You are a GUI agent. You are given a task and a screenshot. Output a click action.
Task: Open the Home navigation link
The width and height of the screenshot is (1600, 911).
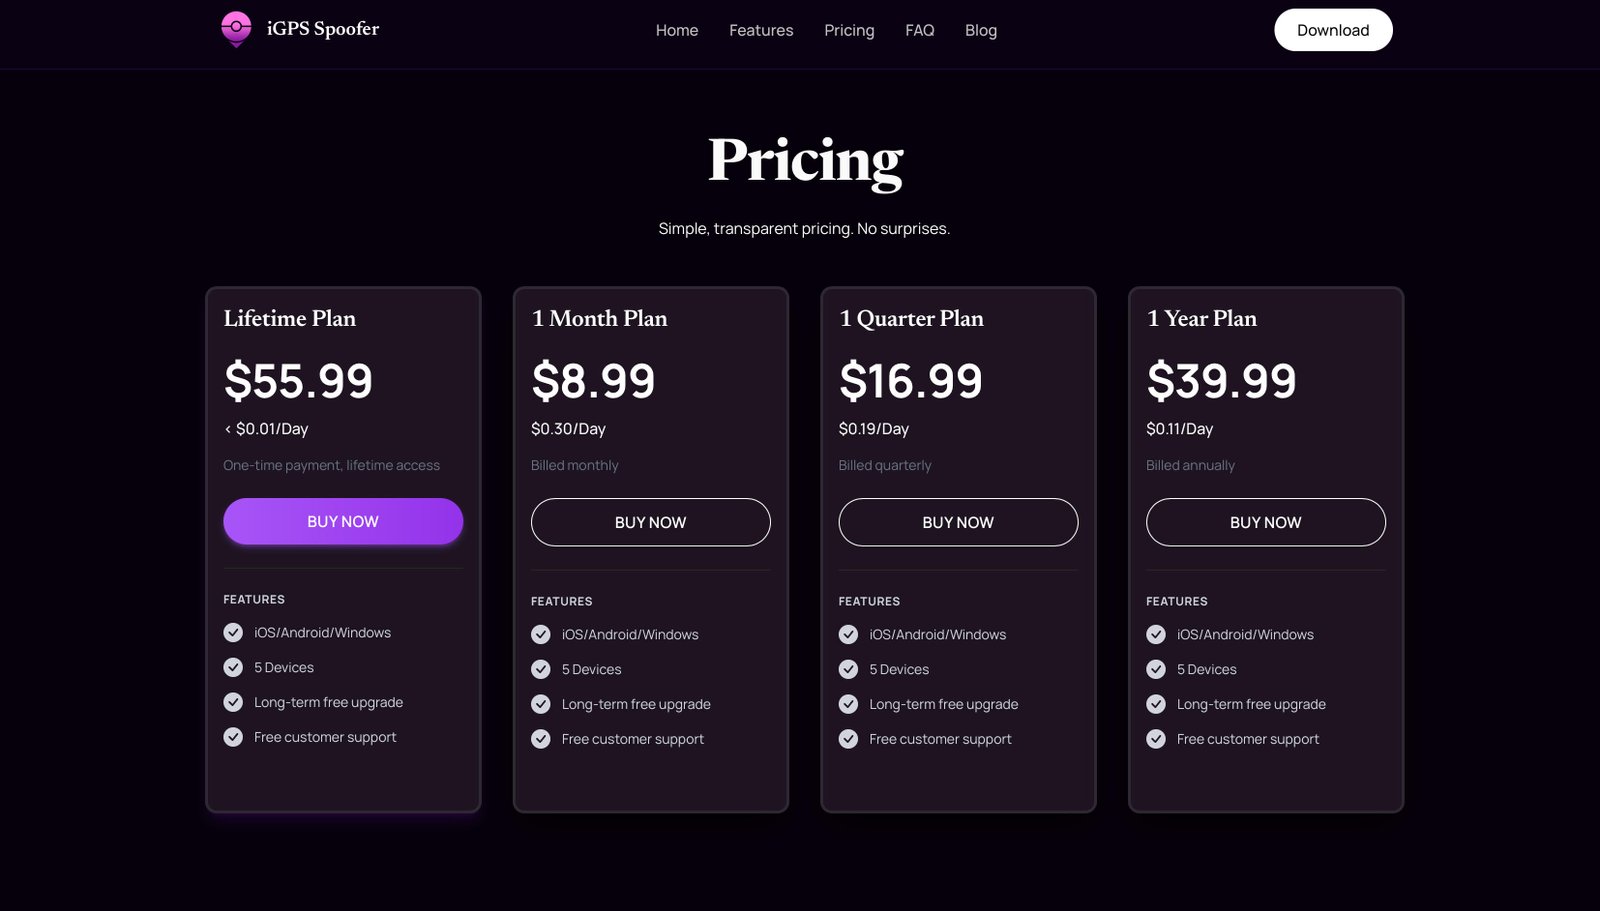click(x=677, y=31)
